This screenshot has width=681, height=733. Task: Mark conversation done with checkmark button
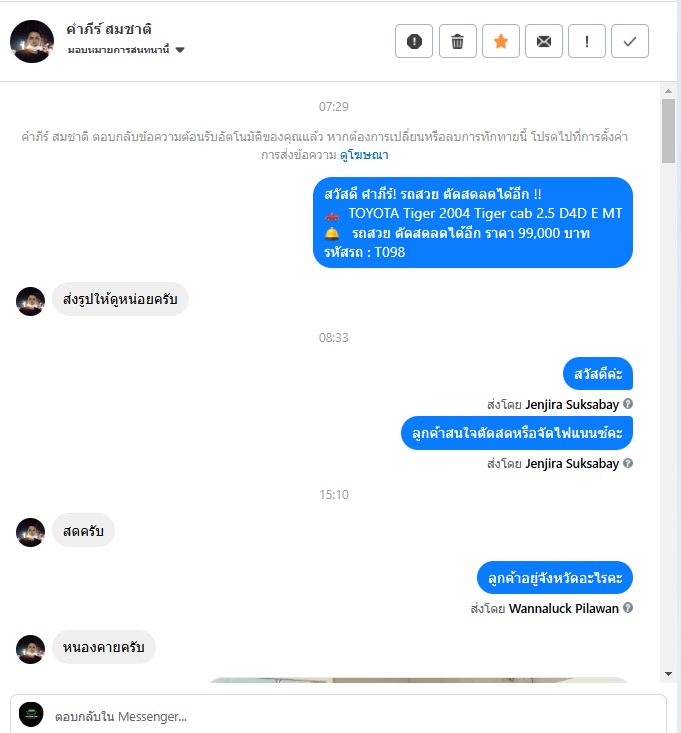tap(630, 41)
